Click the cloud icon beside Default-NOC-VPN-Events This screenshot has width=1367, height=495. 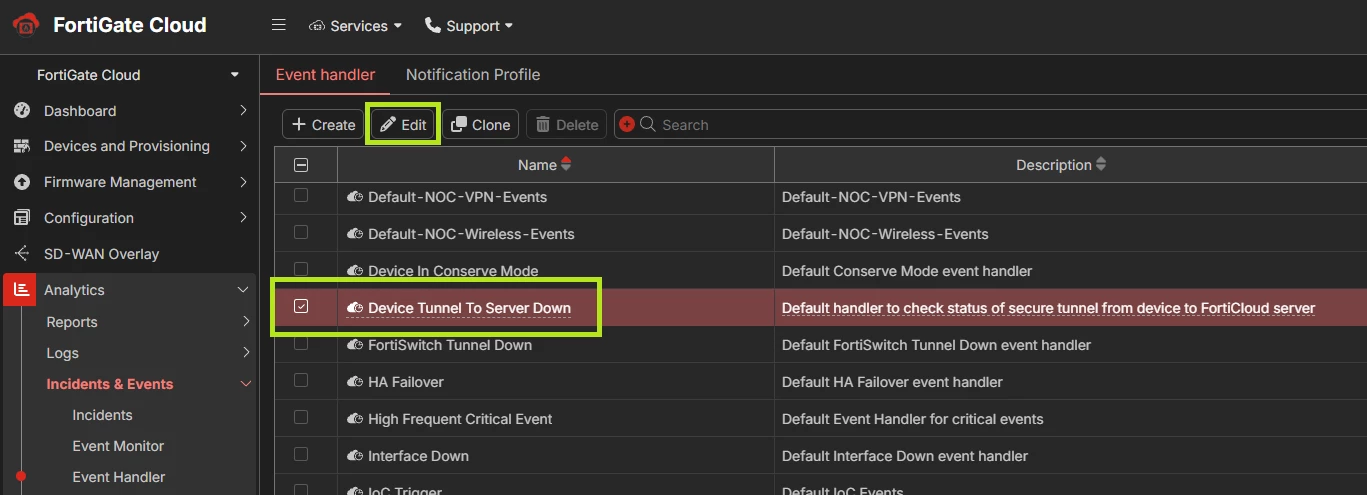click(x=355, y=197)
